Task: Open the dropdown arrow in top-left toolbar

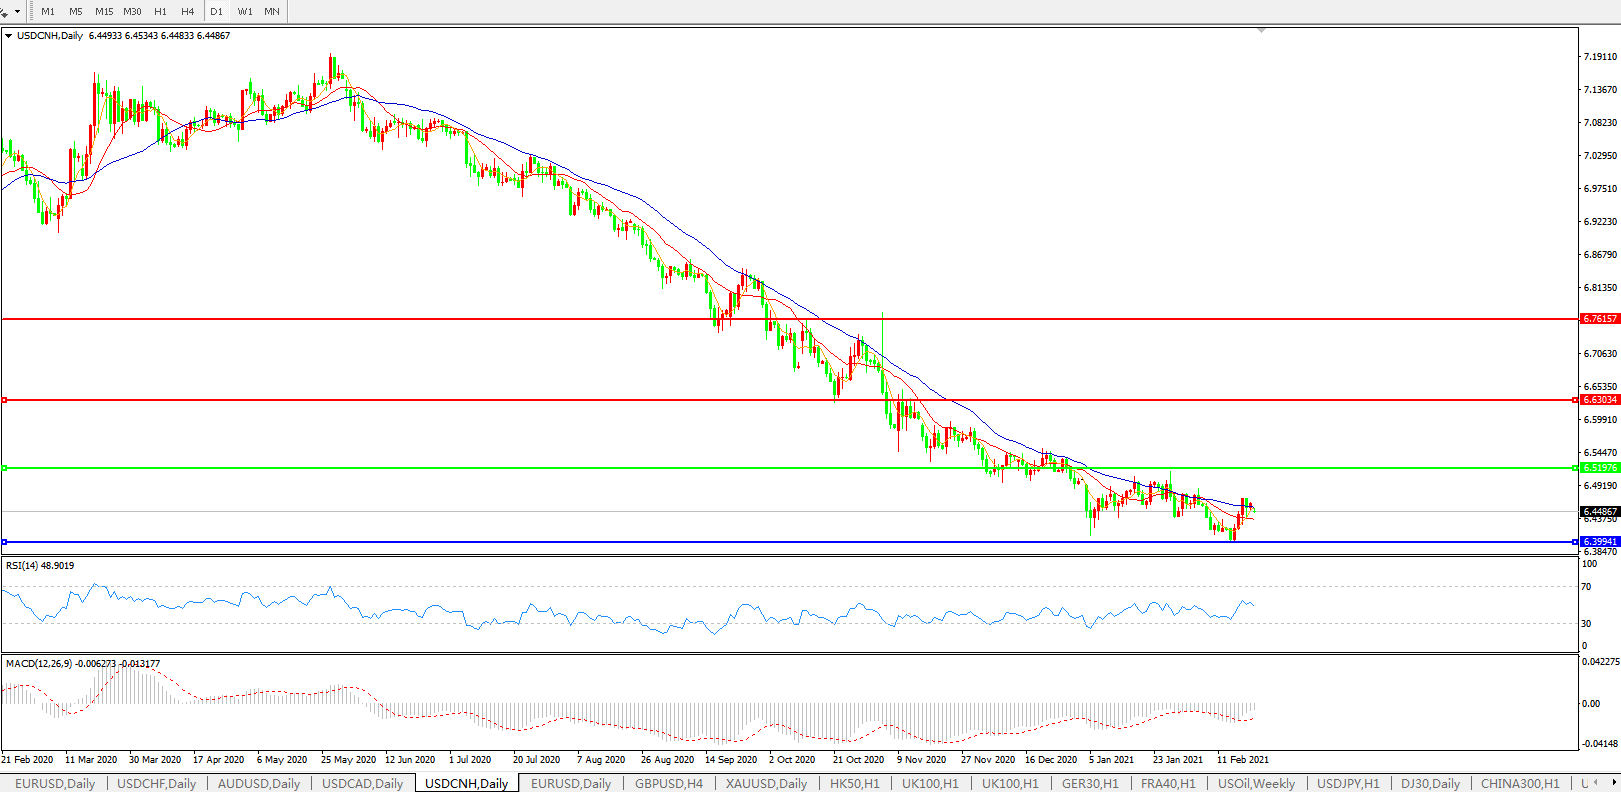Action: point(18,12)
